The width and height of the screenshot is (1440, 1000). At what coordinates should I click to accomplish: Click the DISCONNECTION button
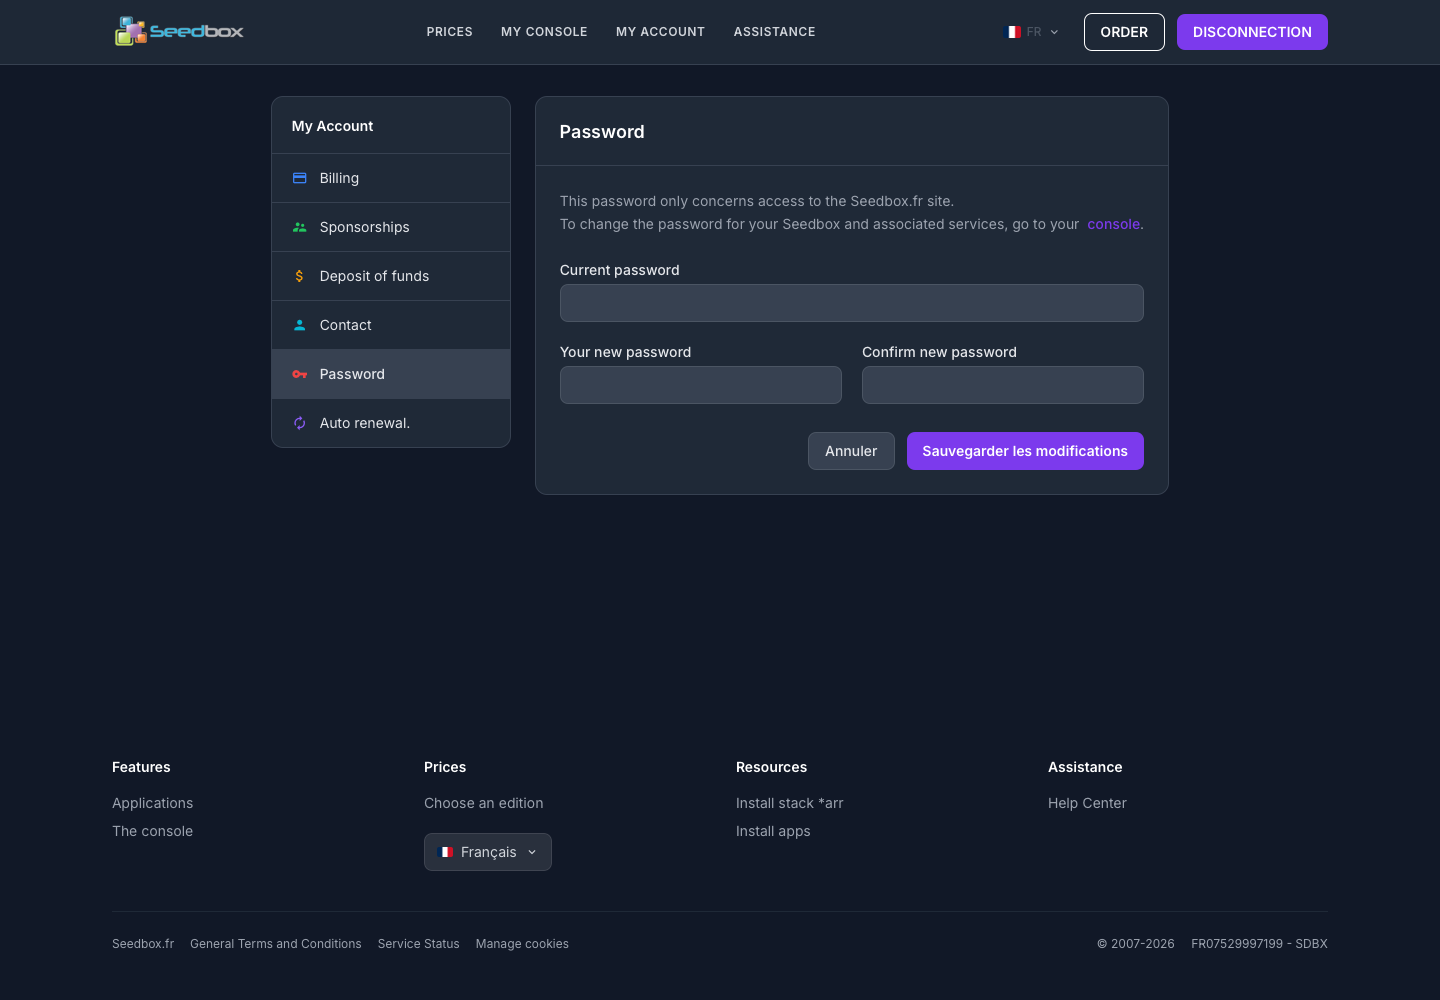click(1252, 32)
